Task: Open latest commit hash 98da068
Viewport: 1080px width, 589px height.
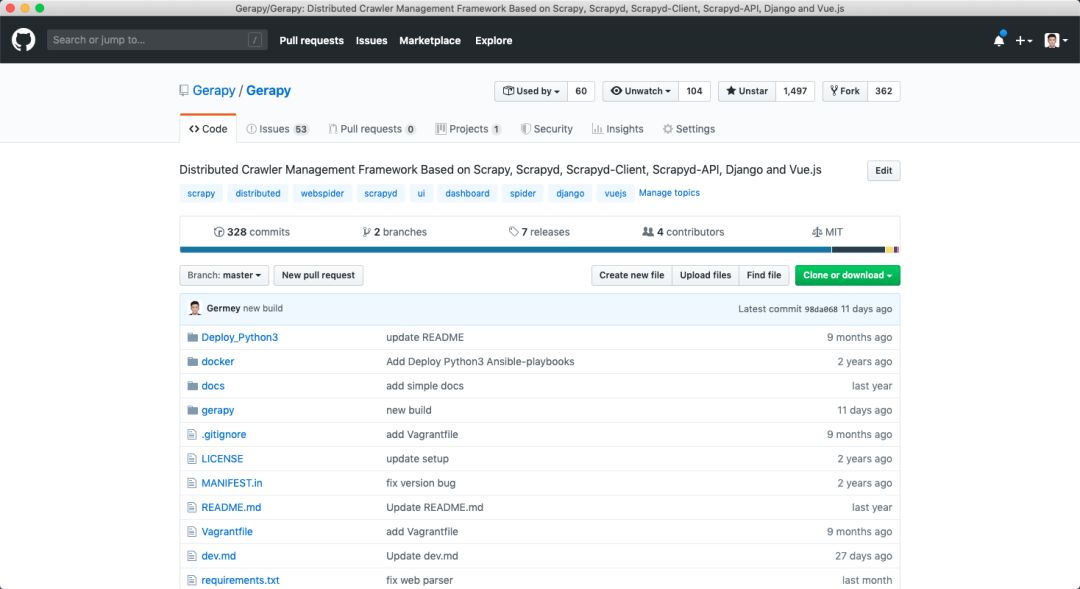Action: pyautogui.click(x=821, y=309)
